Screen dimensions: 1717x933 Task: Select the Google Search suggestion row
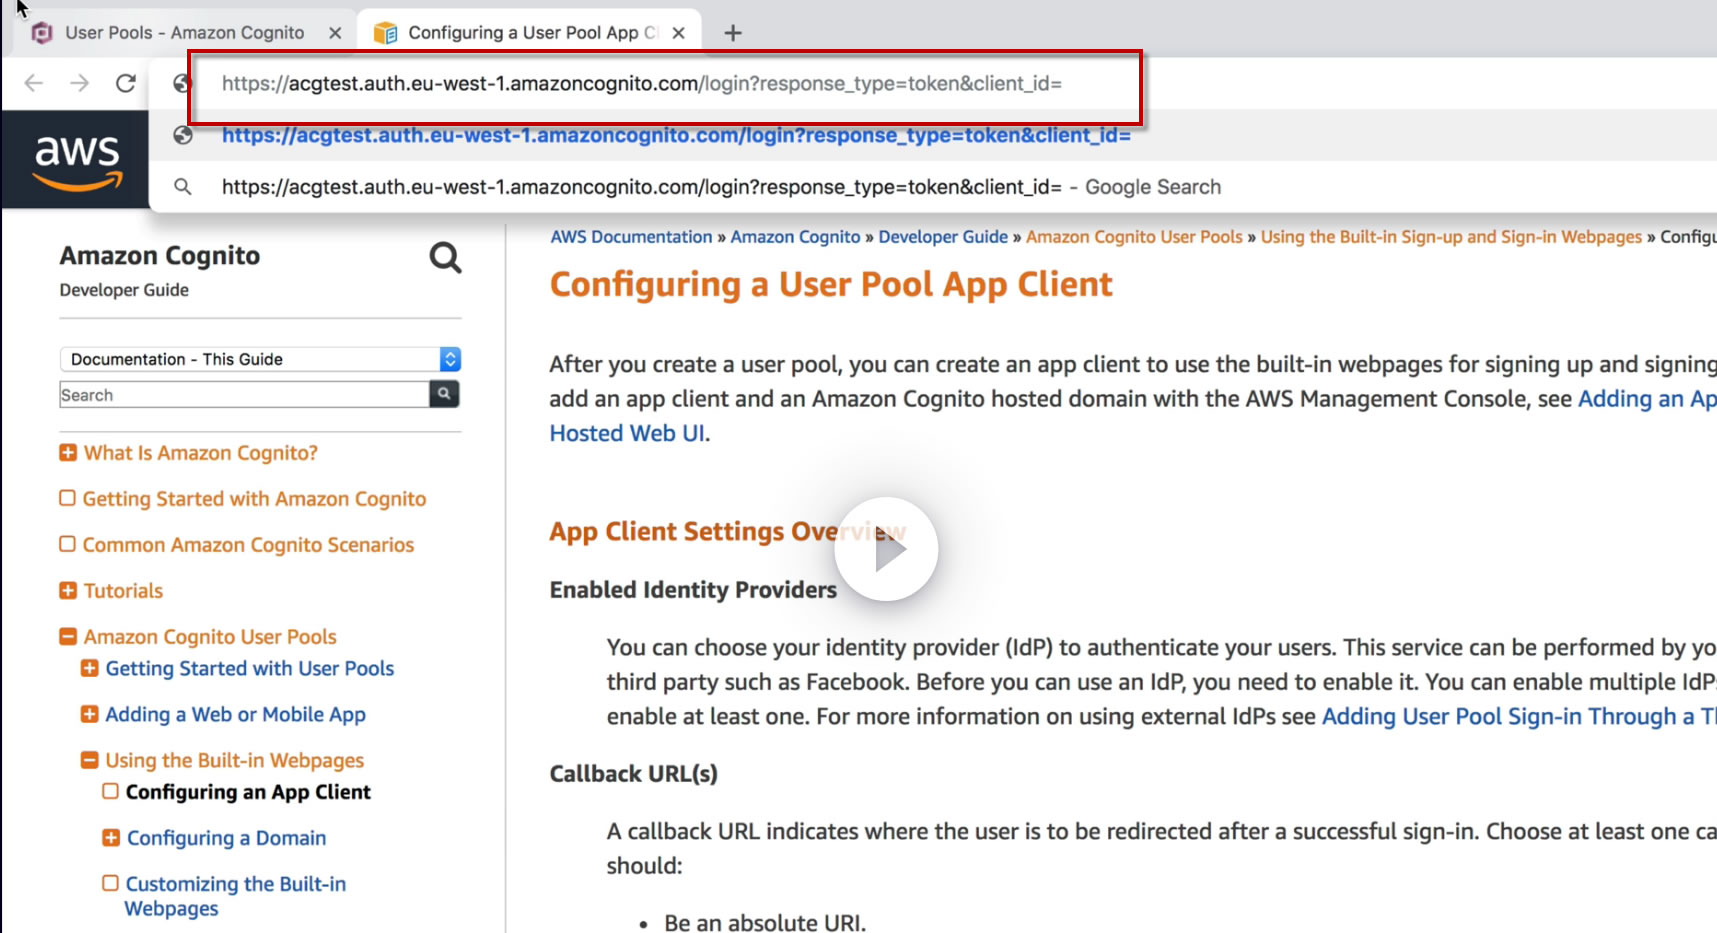tap(720, 187)
